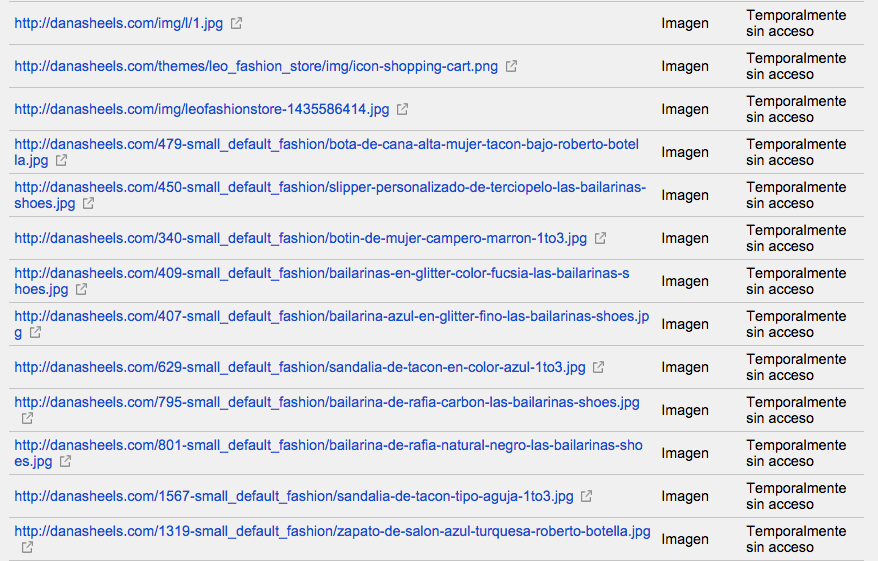Click 'Temporalmente sin acceso' in the zapato-de-salon row
This screenshot has height=561, width=878.
(x=796, y=539)
